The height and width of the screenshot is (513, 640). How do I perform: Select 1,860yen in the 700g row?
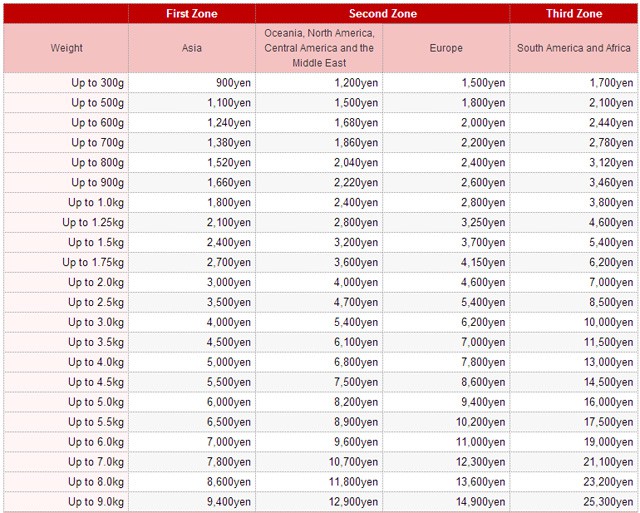pyautogui.click(x=356, y=143)
